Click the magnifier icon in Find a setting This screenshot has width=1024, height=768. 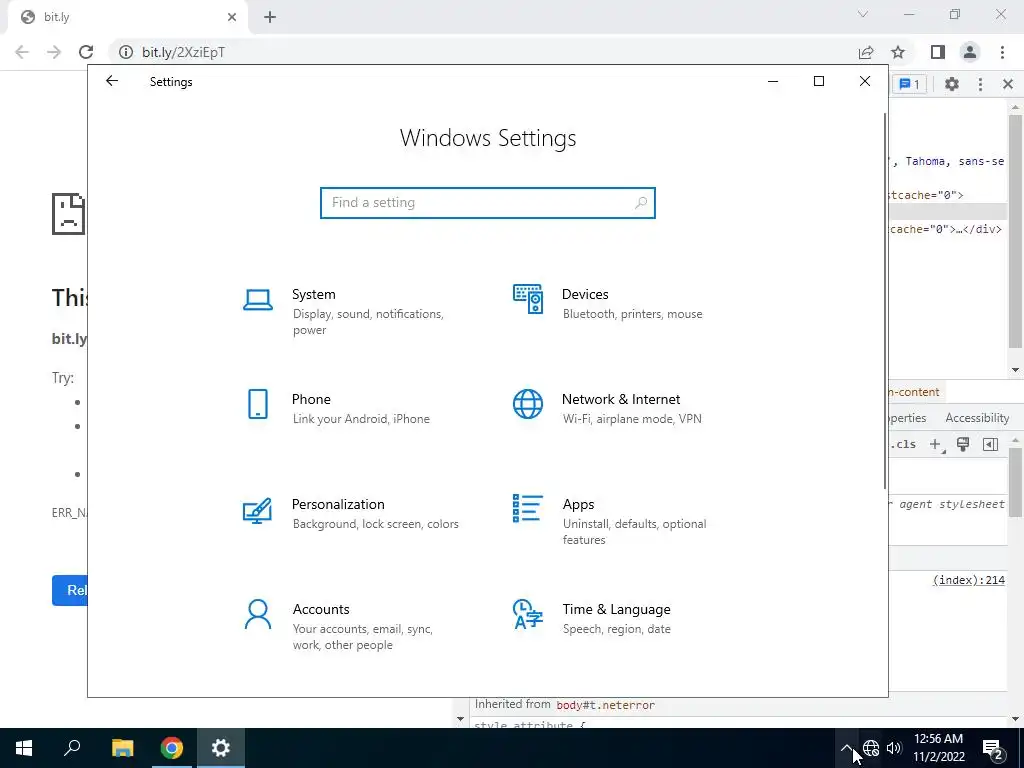click(x=641, y=202)
